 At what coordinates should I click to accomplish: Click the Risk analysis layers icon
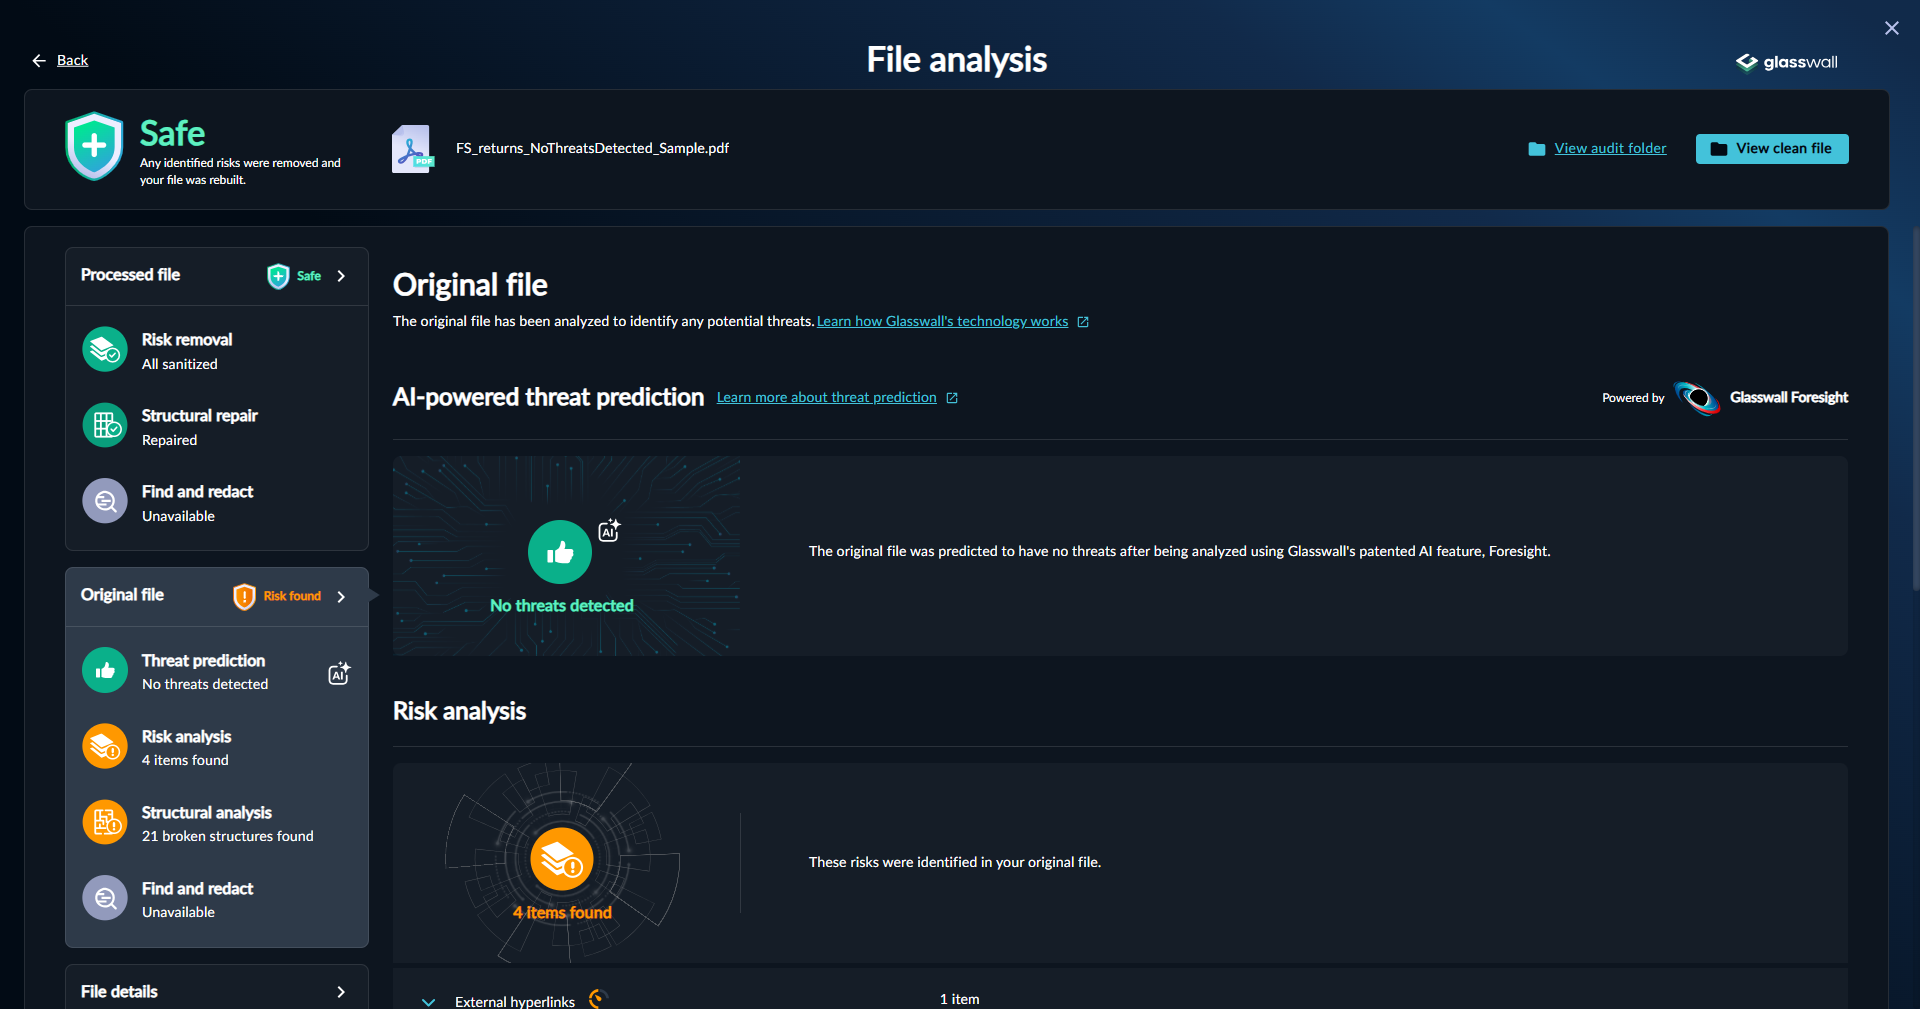point(104,746)
